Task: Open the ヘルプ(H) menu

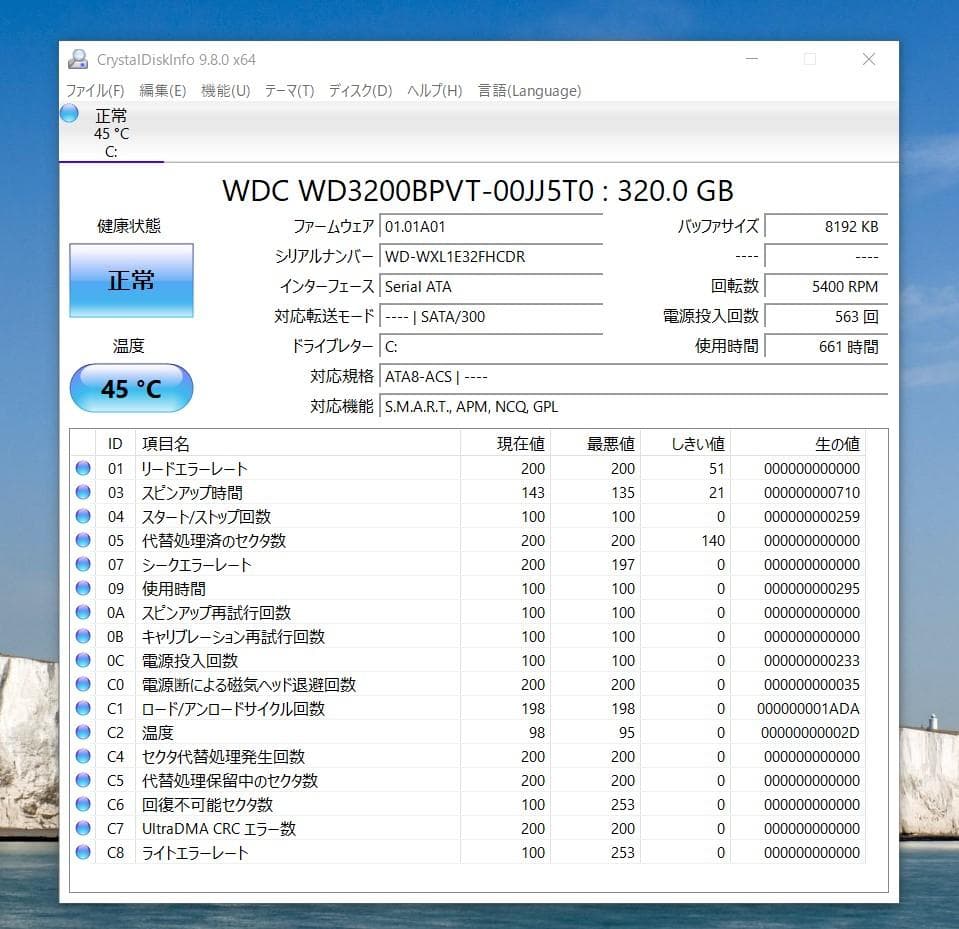Action: pos(435,91)
